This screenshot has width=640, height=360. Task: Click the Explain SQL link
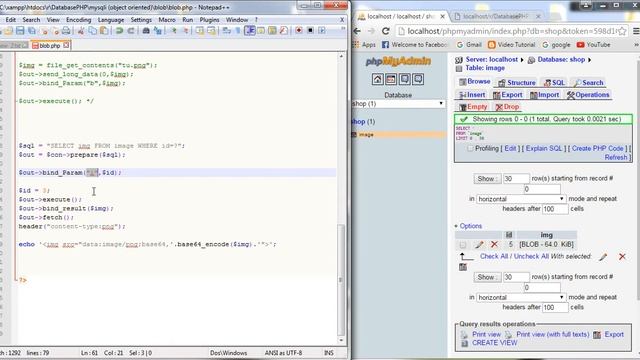(544, 149)
